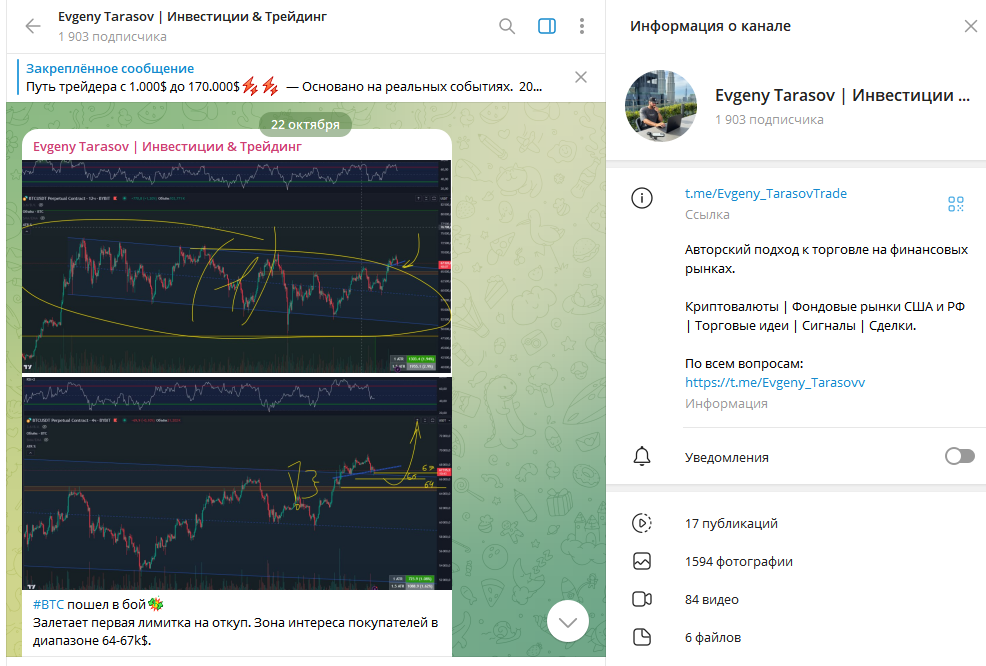Open the three-dot more options menu
The height and width of the screenshot is (666, 986).
[582, 26]
